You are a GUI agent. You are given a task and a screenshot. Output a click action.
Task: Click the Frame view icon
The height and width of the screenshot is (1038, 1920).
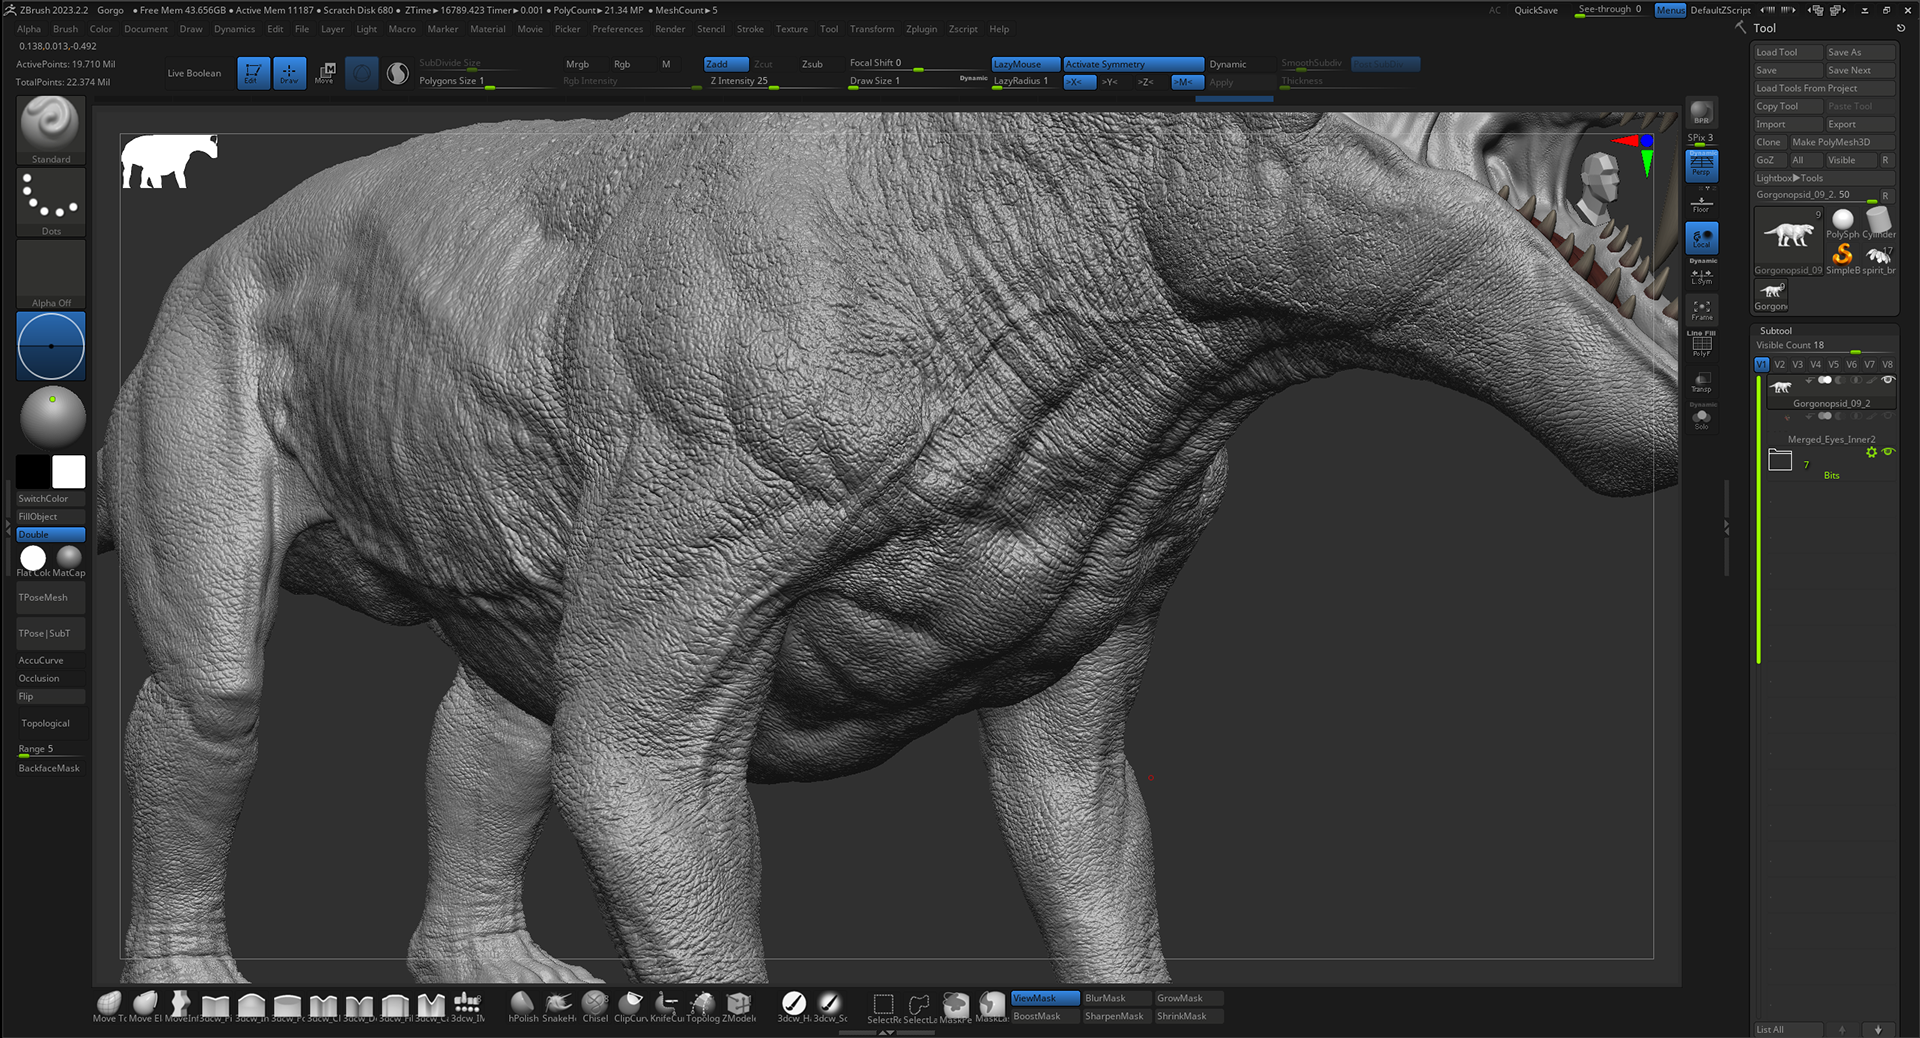click(1701, 309)
